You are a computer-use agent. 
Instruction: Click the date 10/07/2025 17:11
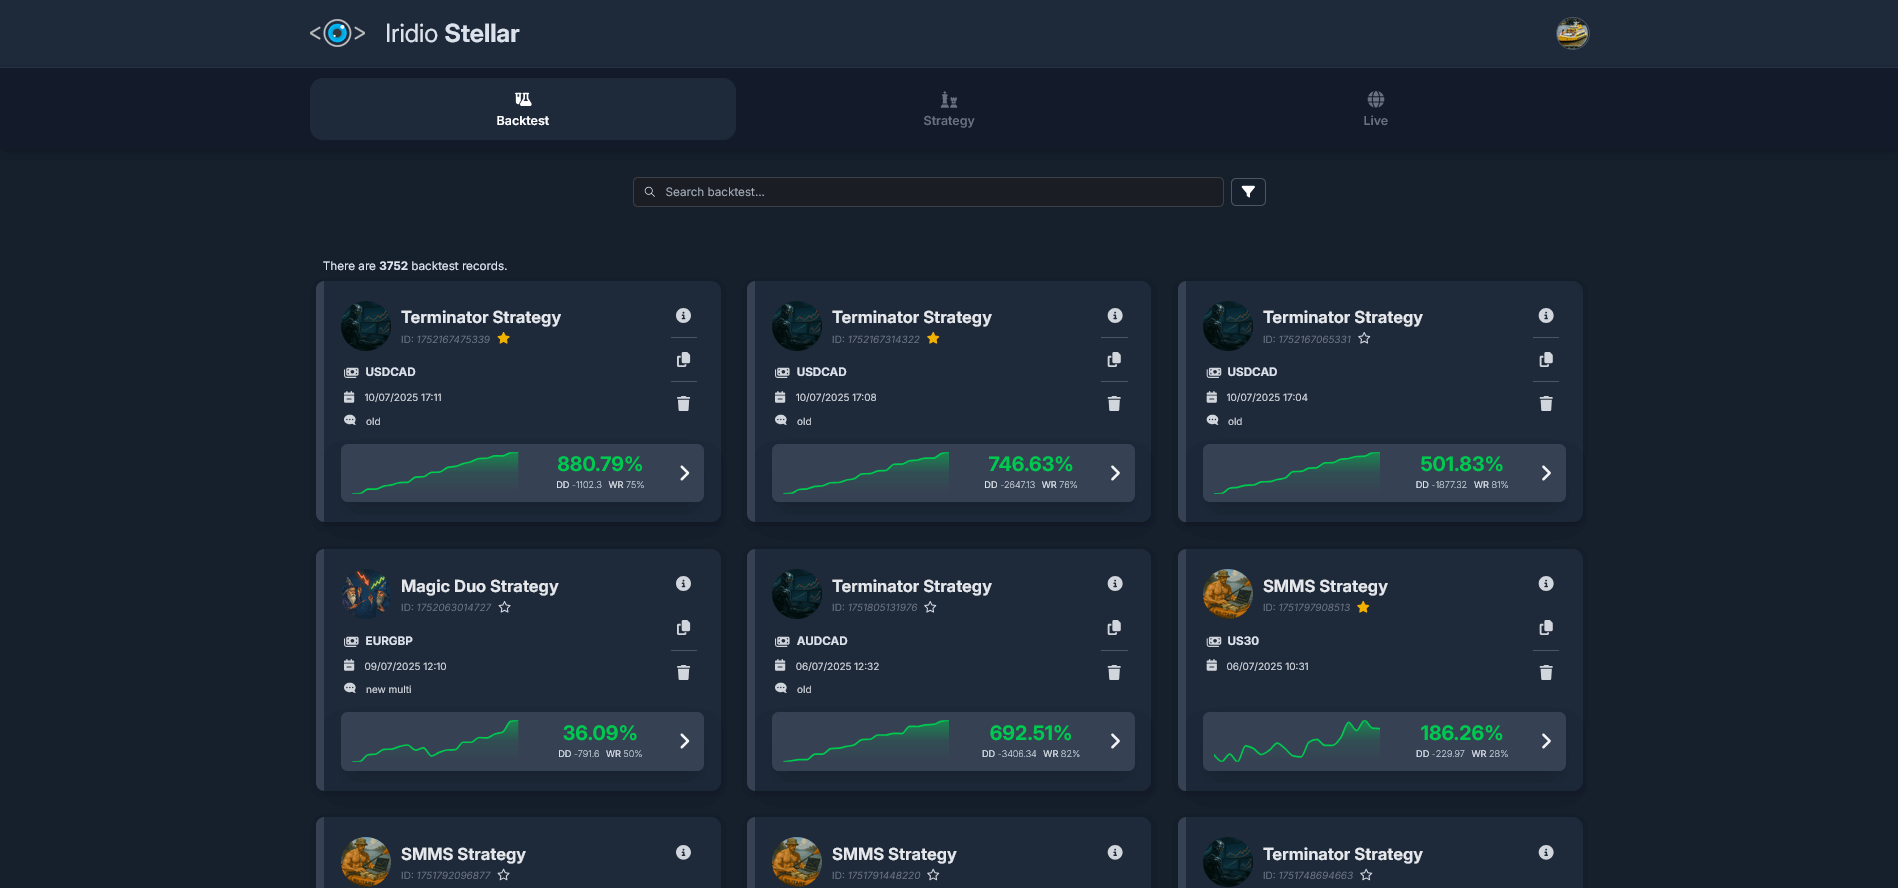(x=403, y=398)
